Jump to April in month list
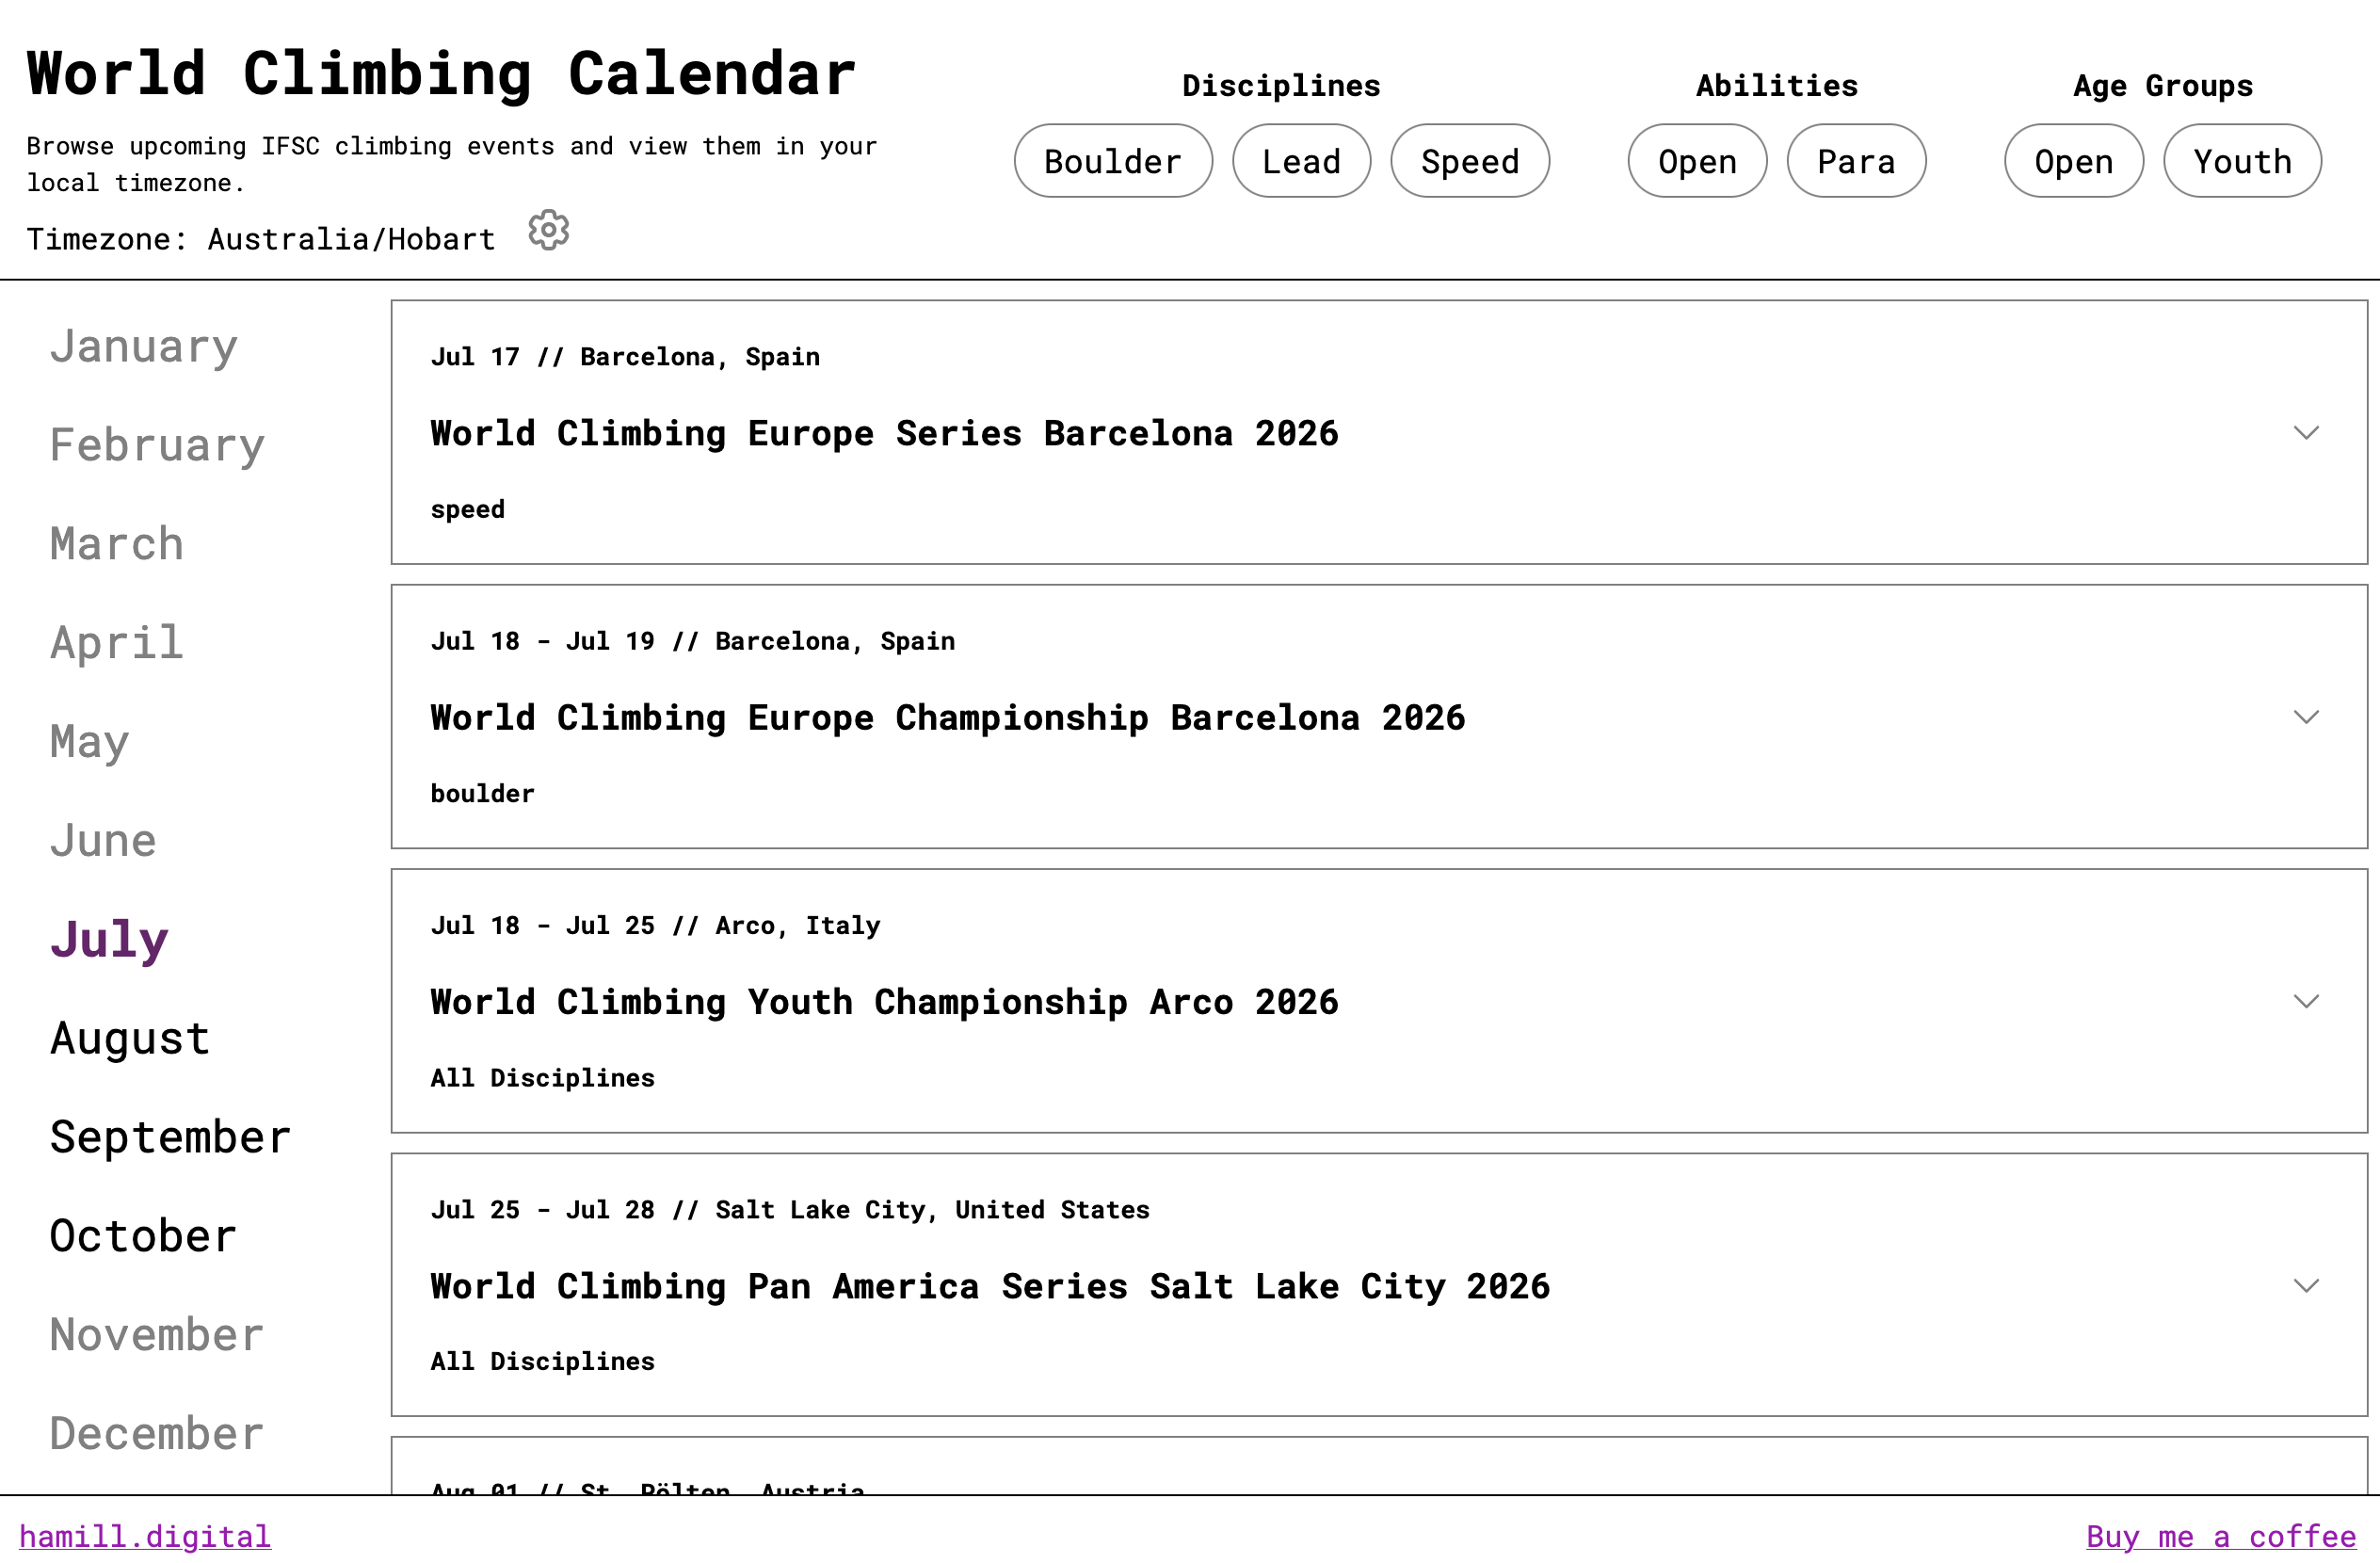The image size is (2380, 1563). pos(117,643)
